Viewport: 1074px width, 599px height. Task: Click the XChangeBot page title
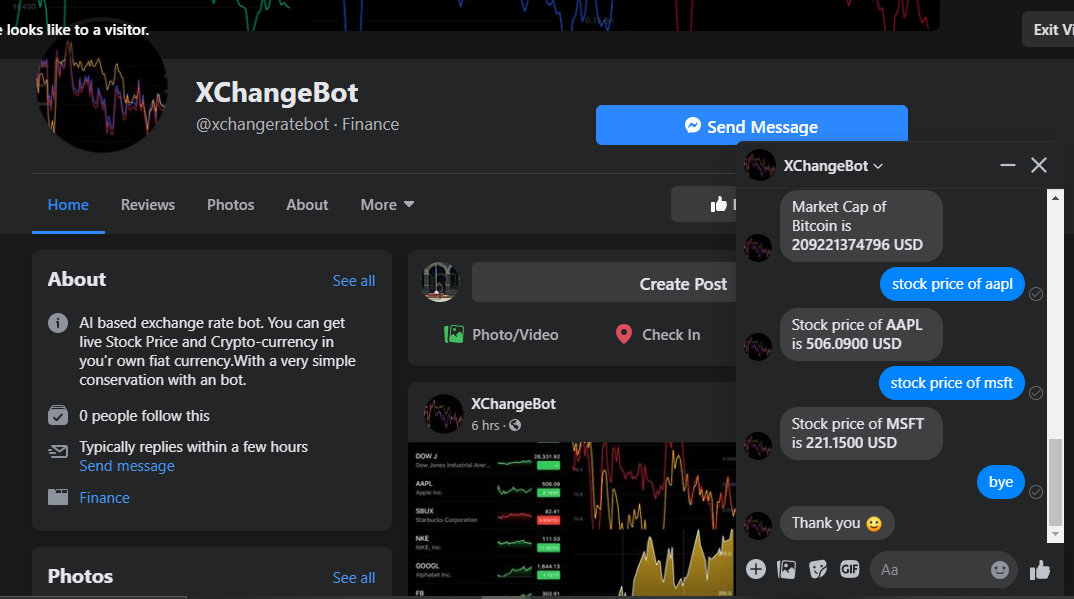(x=277, y=92)
